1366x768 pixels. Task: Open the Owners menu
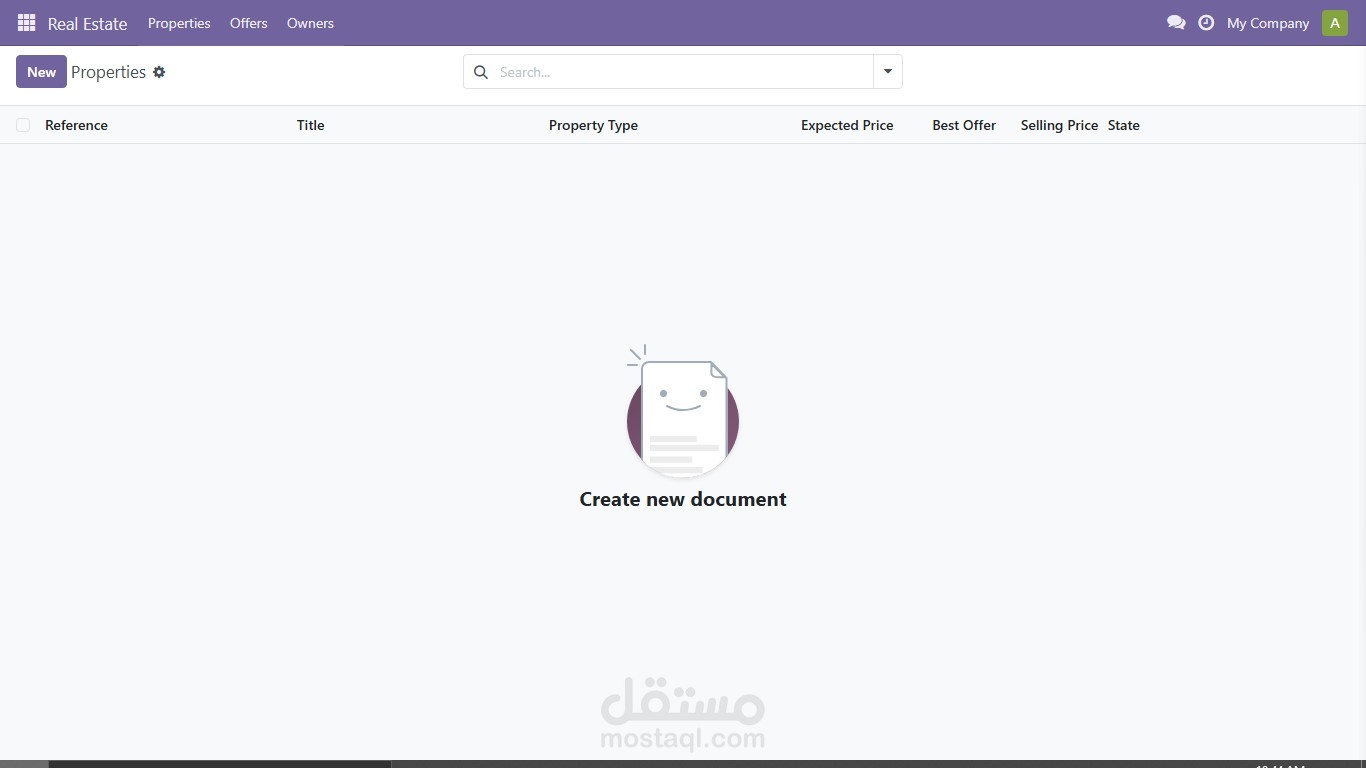[x=310, y=23]
